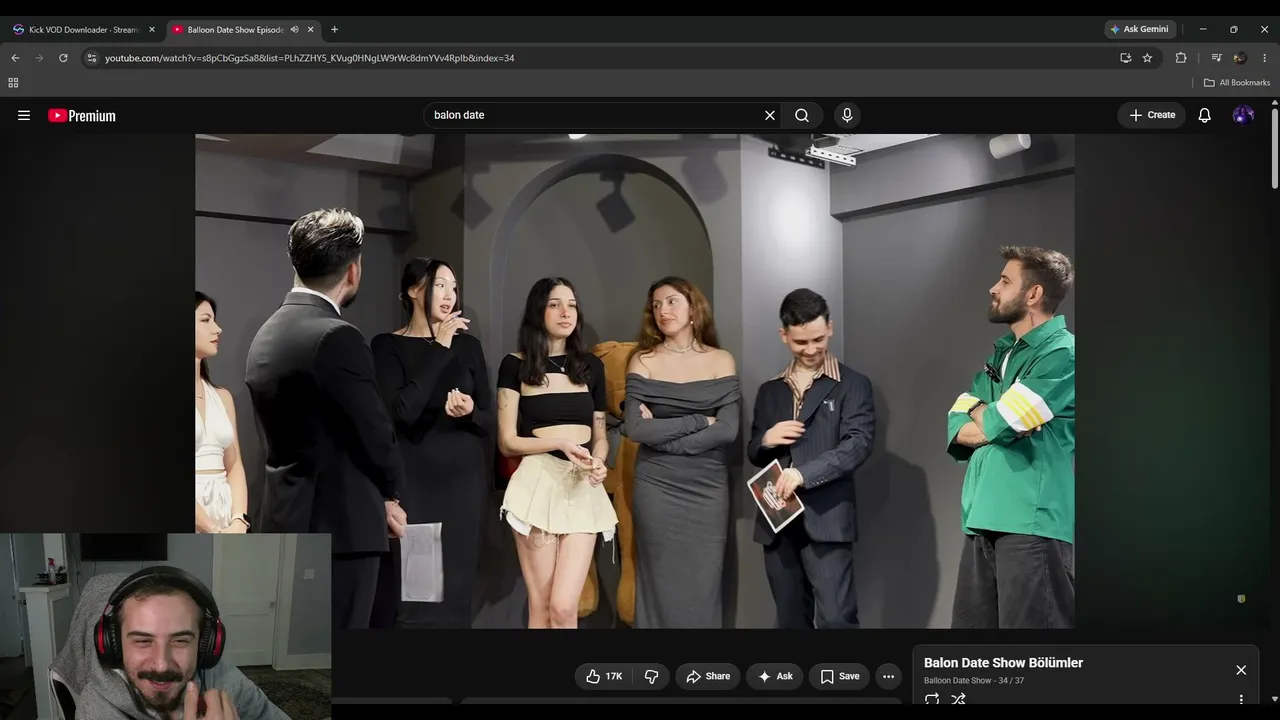
Task: Open the notifications bell
Action: pos(1205,115)
